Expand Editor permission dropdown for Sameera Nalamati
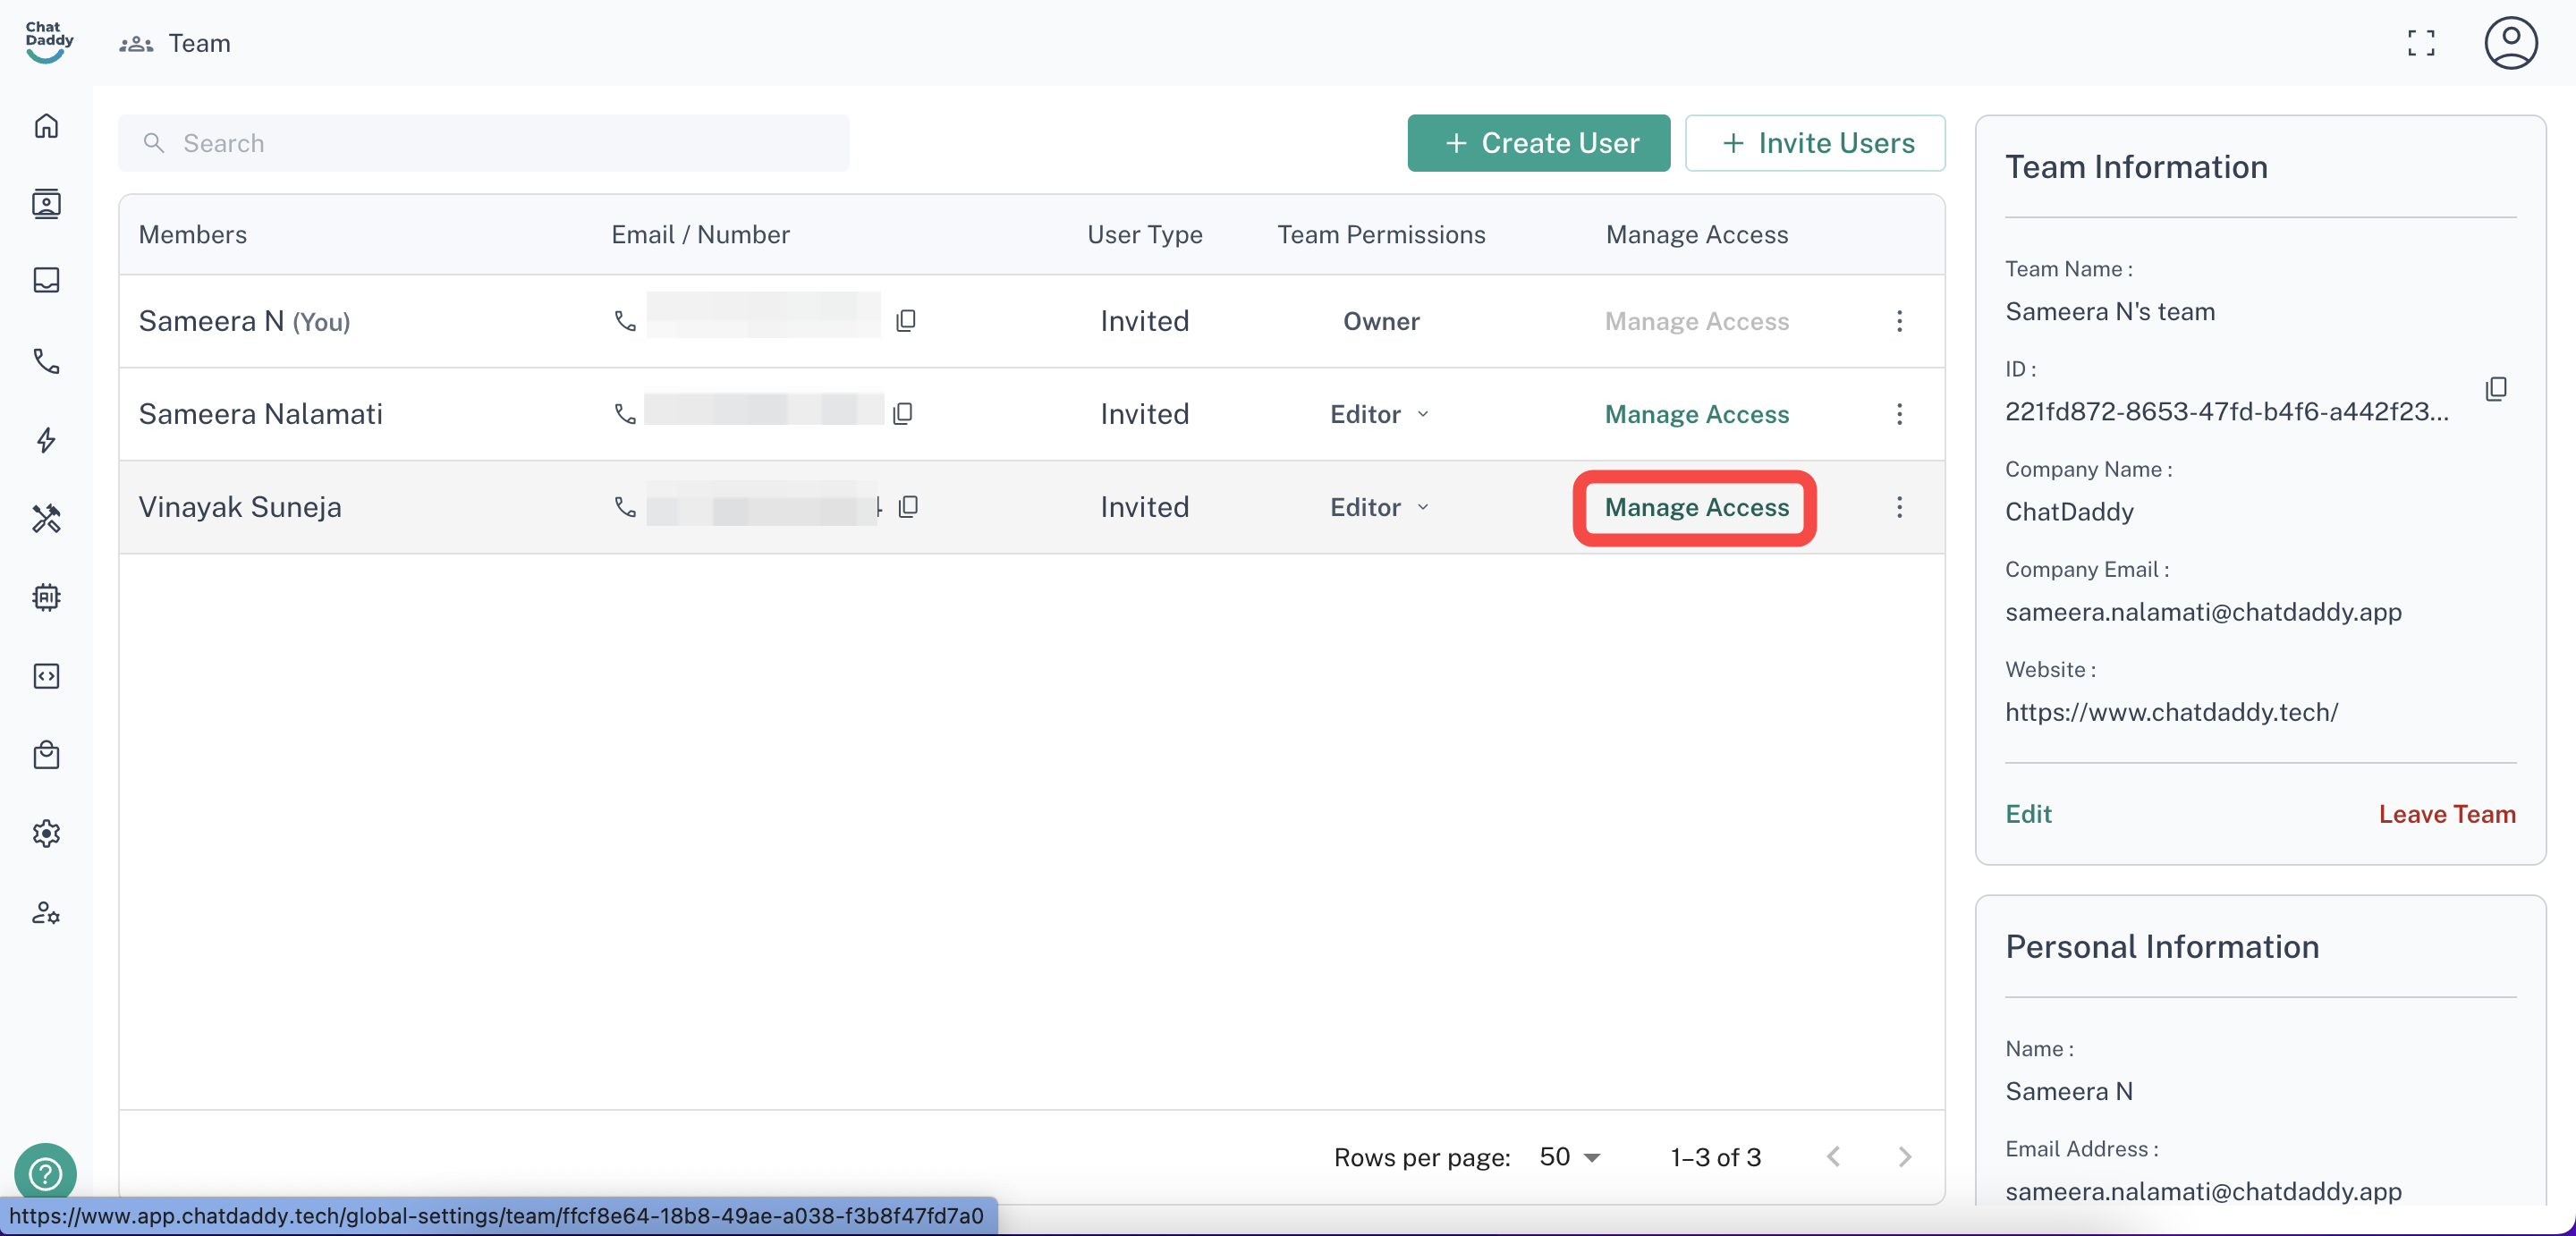This screenshot has height=1236, width=2576. (1380, 414)
